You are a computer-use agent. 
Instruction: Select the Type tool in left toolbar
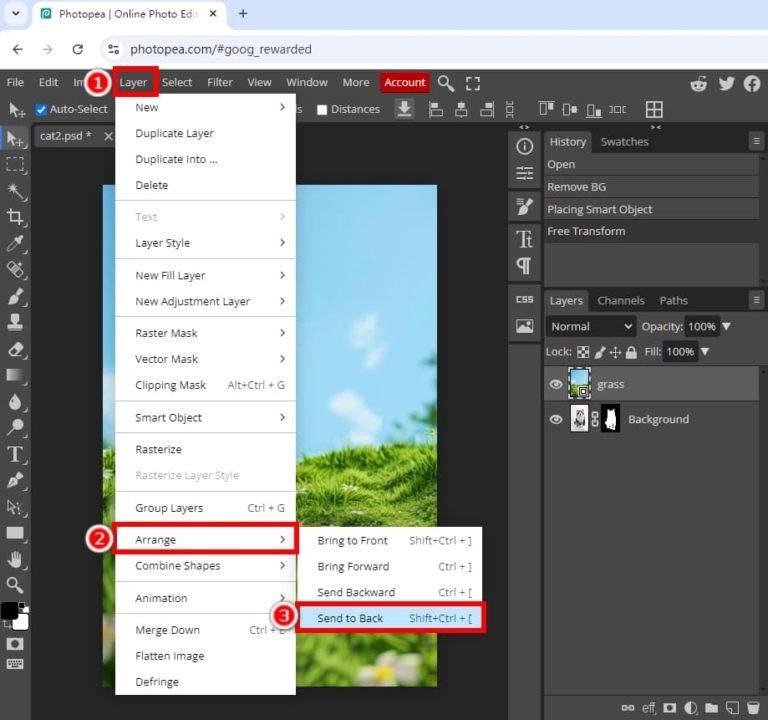[x=15, y=454]
